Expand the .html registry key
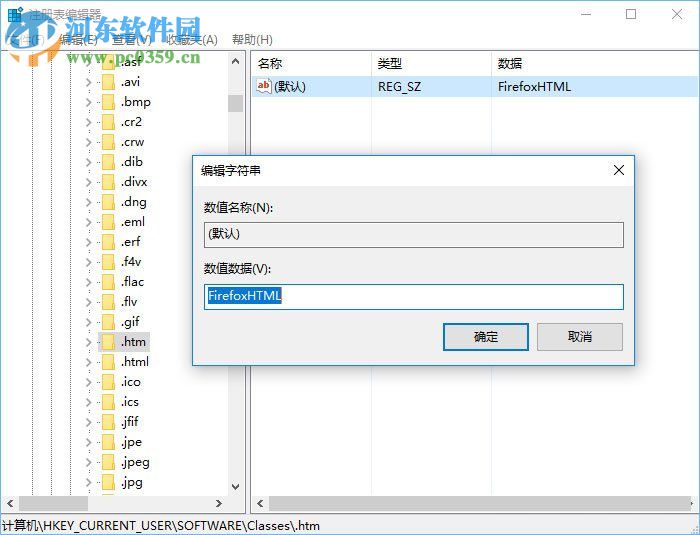 pyautogui.click(x=88, y=362)
